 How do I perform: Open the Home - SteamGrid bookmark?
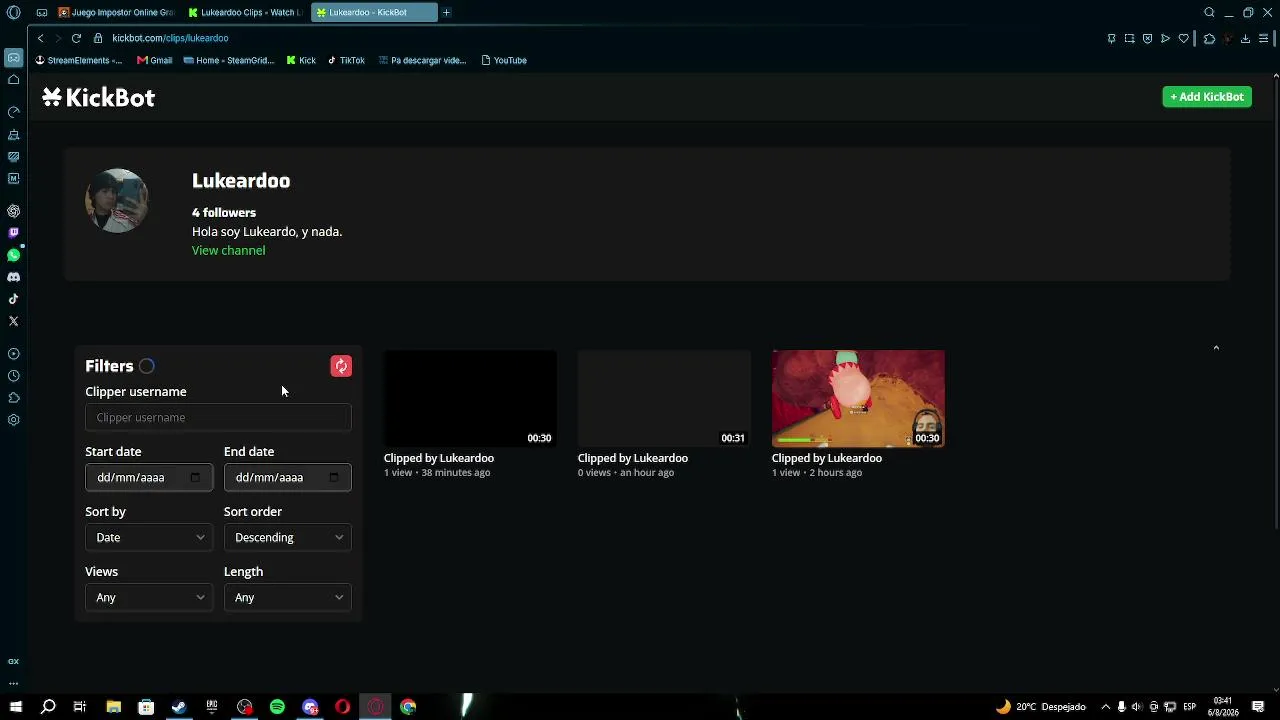[x=229, y=60]
